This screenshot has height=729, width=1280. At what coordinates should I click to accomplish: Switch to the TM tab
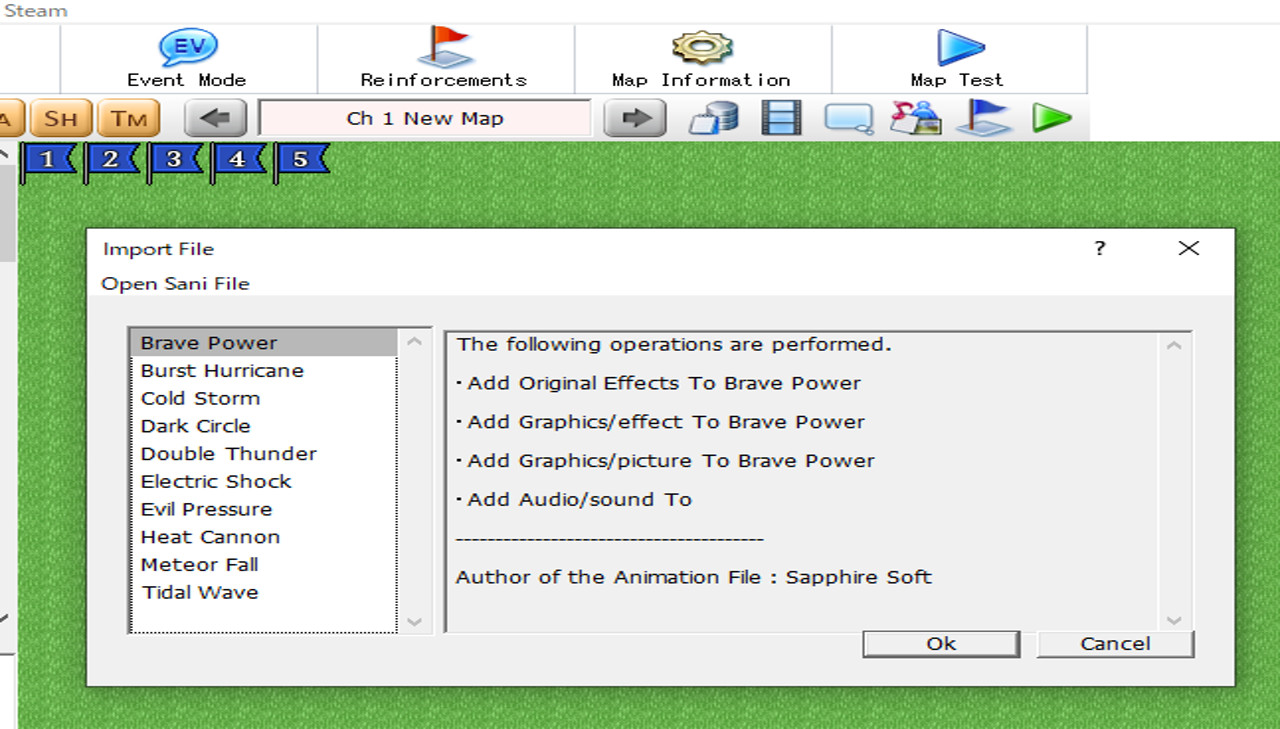129,118
